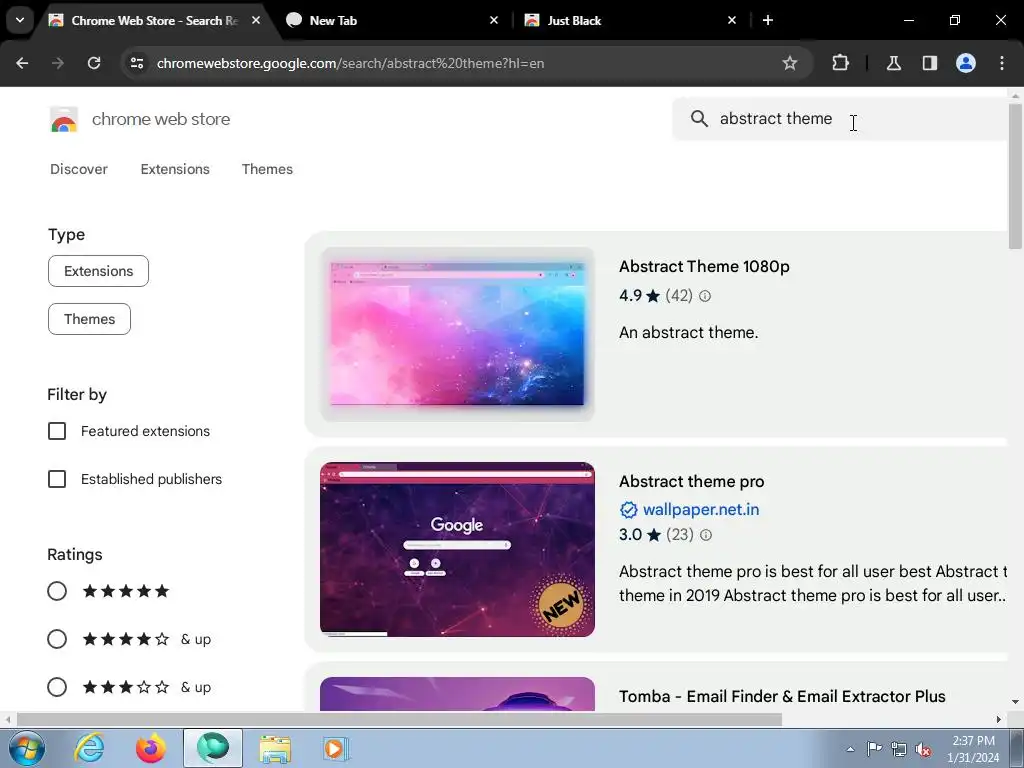Select four stars & up rating

click(57, 639)
